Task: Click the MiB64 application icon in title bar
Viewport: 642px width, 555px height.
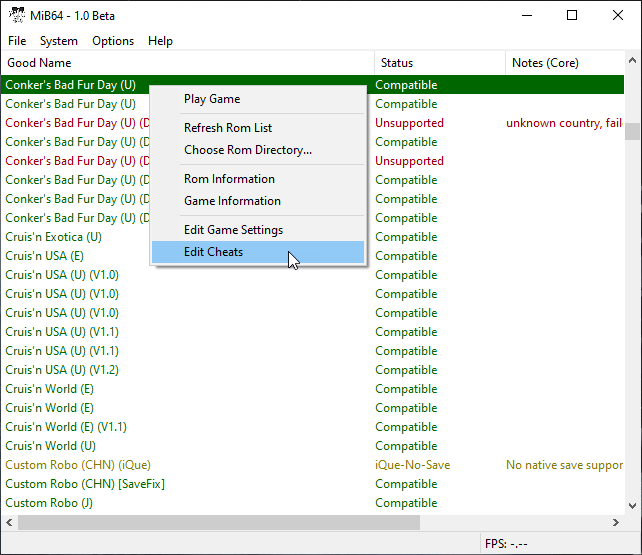Action: (15, 15)
